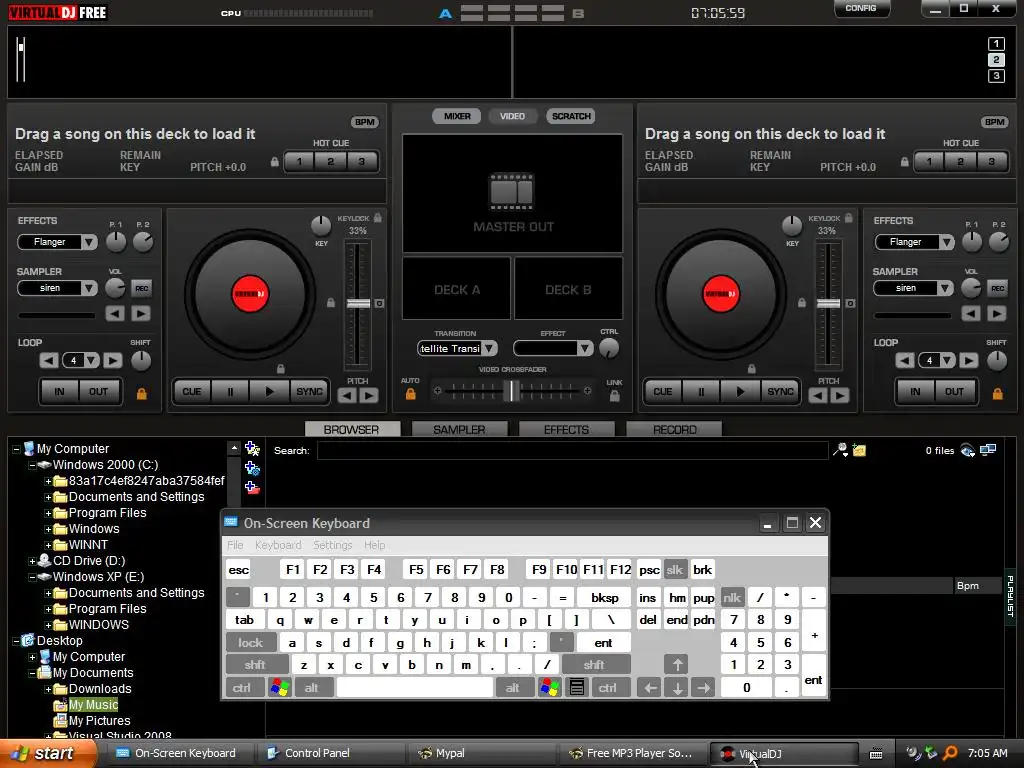Toggle the left deck keylock padlock
The width and height of the screenshot is (1024, 768).
377,217
